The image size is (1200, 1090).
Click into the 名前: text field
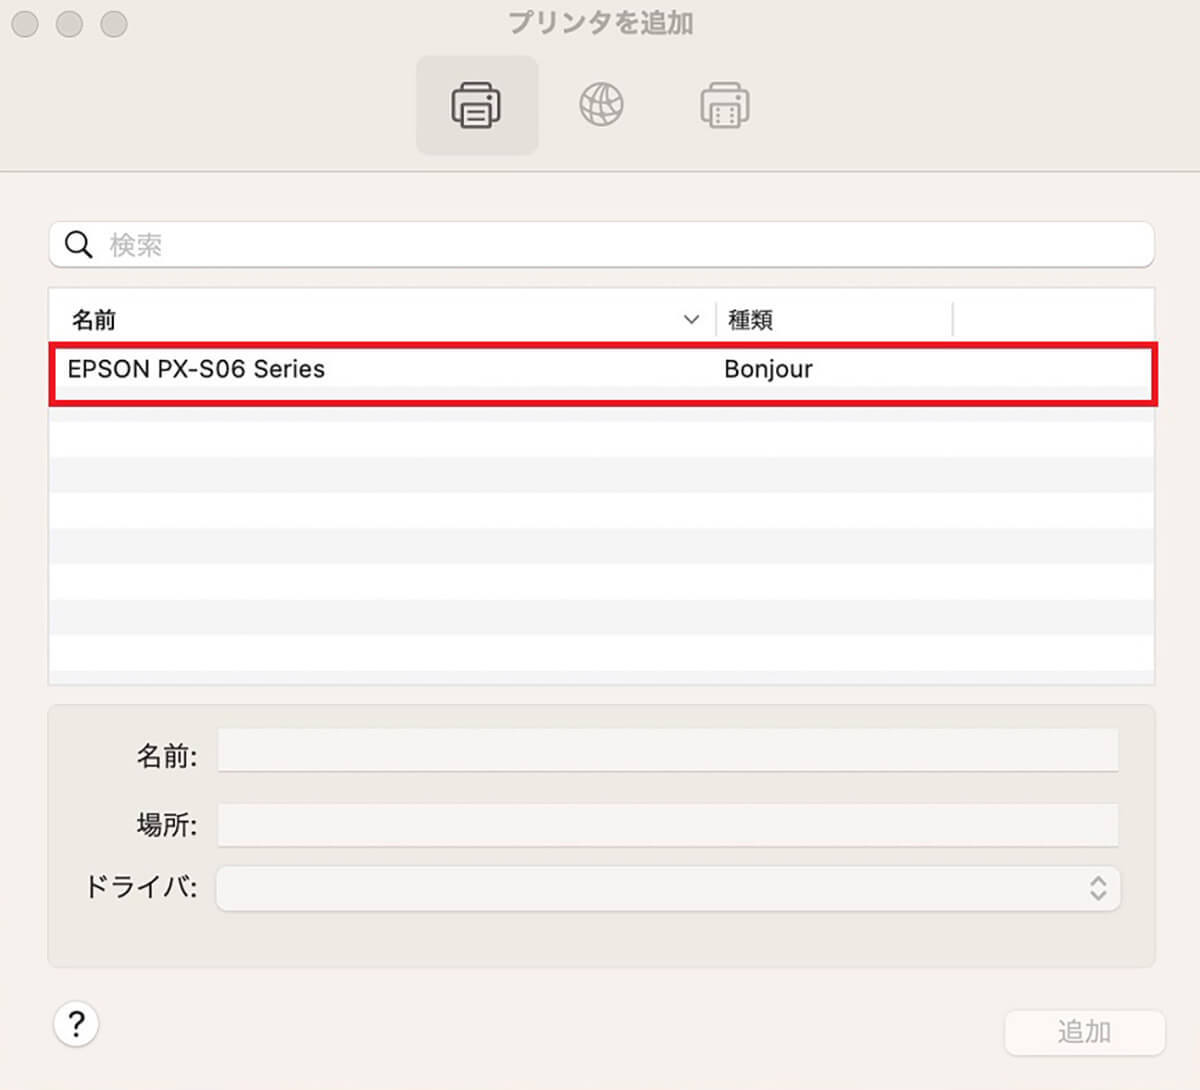click(x=667, y=750)
